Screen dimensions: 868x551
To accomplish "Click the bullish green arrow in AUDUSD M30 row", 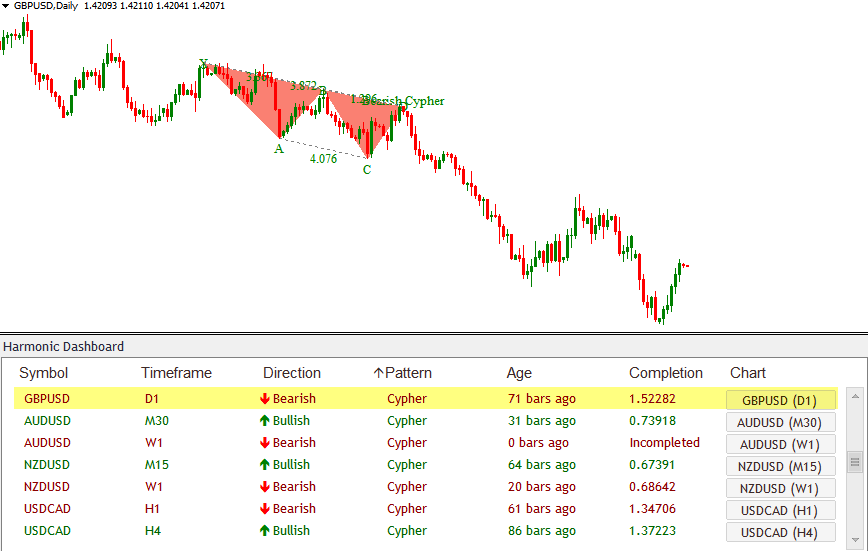I will (264, 421).
